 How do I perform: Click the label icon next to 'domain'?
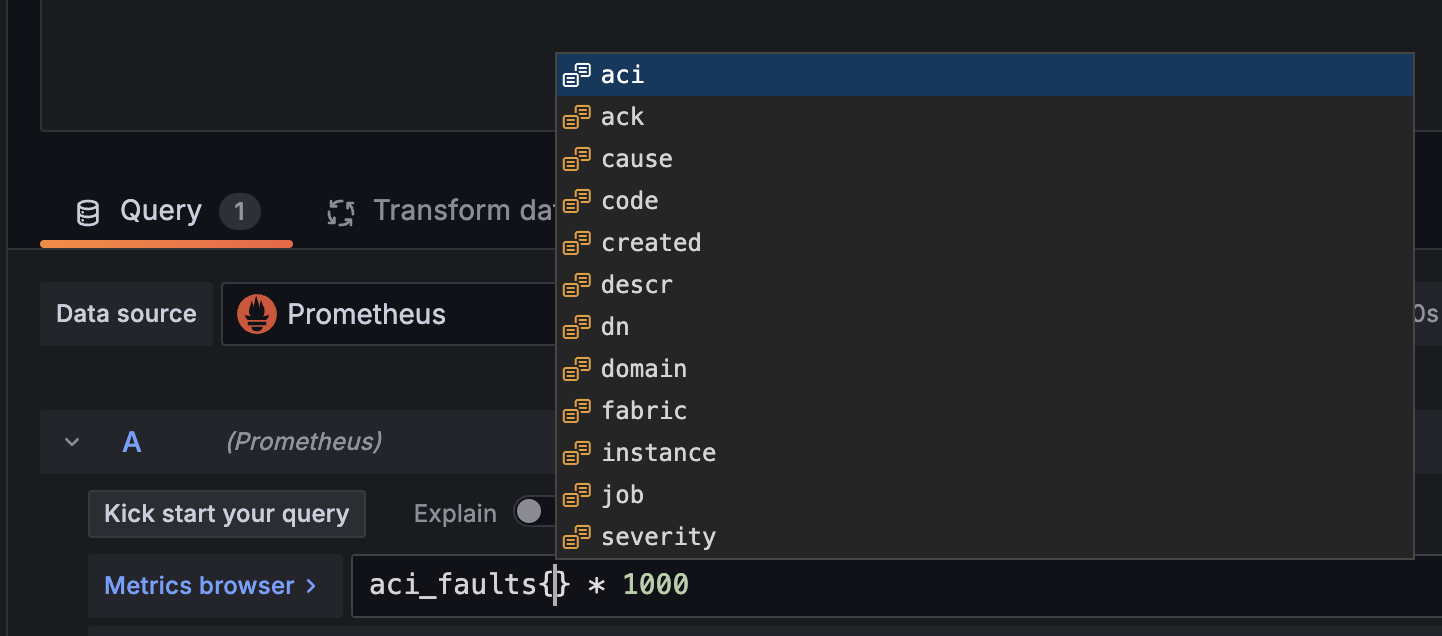pos(576,369)
